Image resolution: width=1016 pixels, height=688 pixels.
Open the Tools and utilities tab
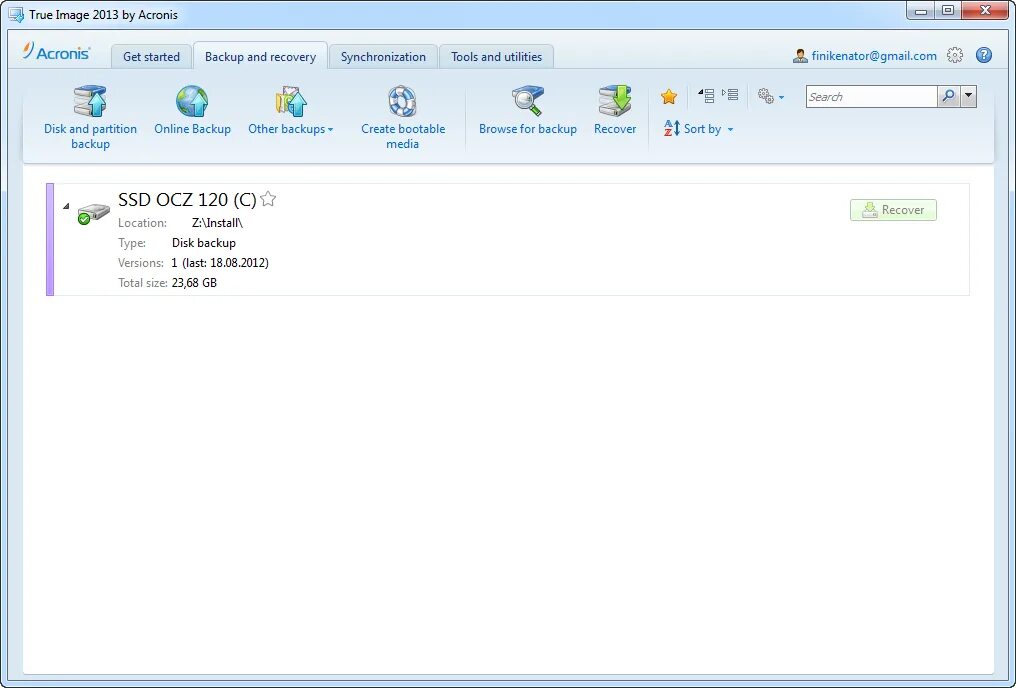pyautogui.click(x=496, y=56)
